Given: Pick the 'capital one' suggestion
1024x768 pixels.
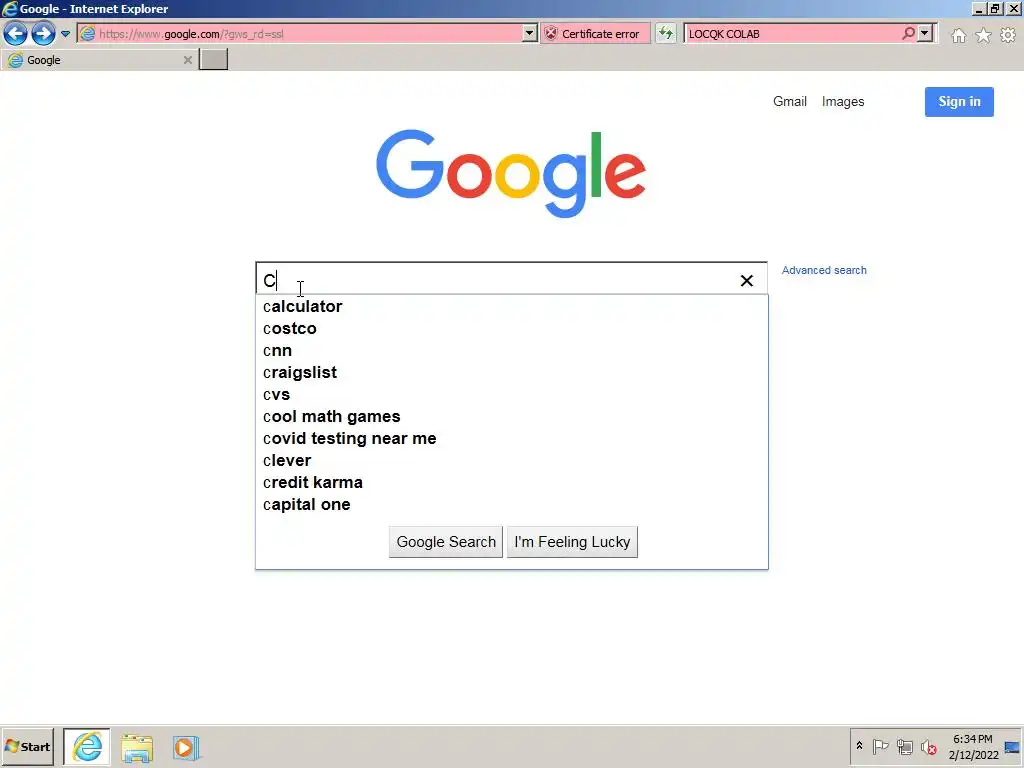Looking at the screenshot, I should (x=511, y=504).
